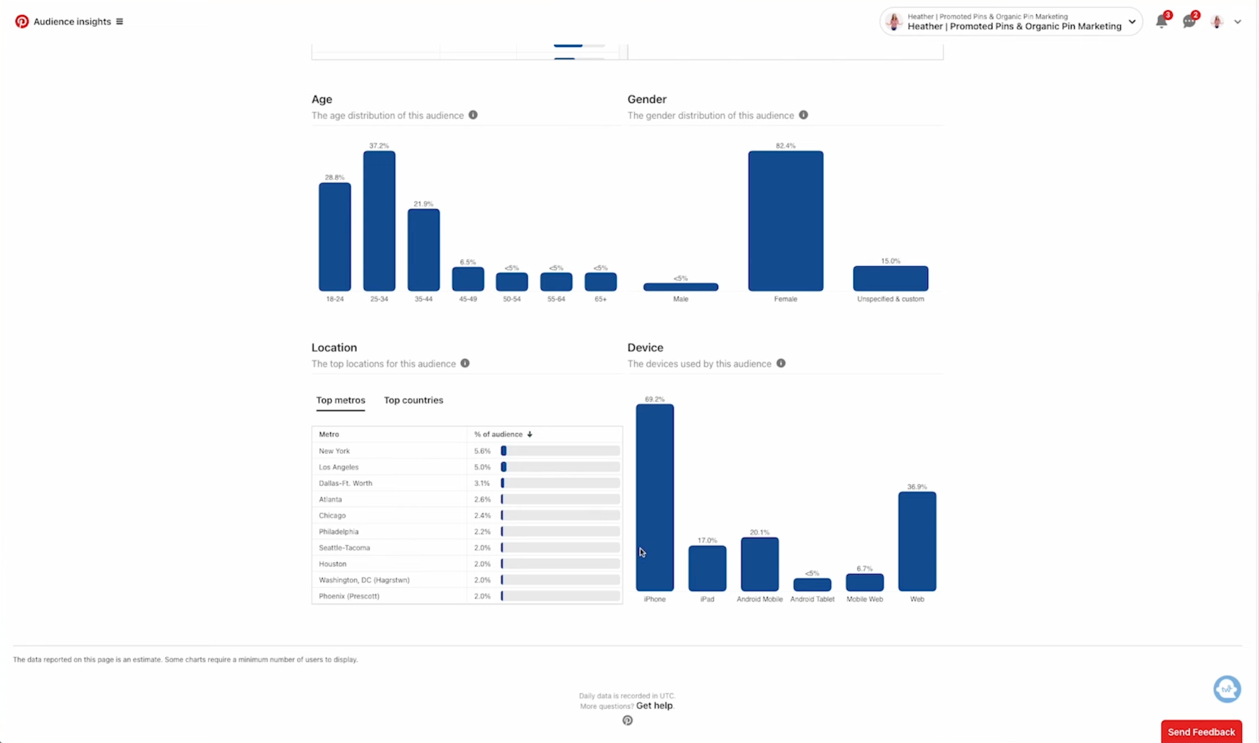This screenshot has width=1259, height=743.
Task: Click the iPad device bar
Action: [707, 568]
